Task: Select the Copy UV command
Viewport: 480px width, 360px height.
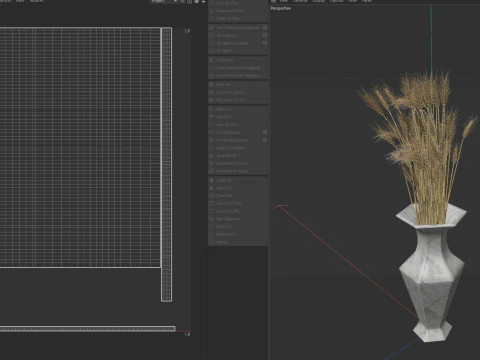Action: [x=238, y=180]
